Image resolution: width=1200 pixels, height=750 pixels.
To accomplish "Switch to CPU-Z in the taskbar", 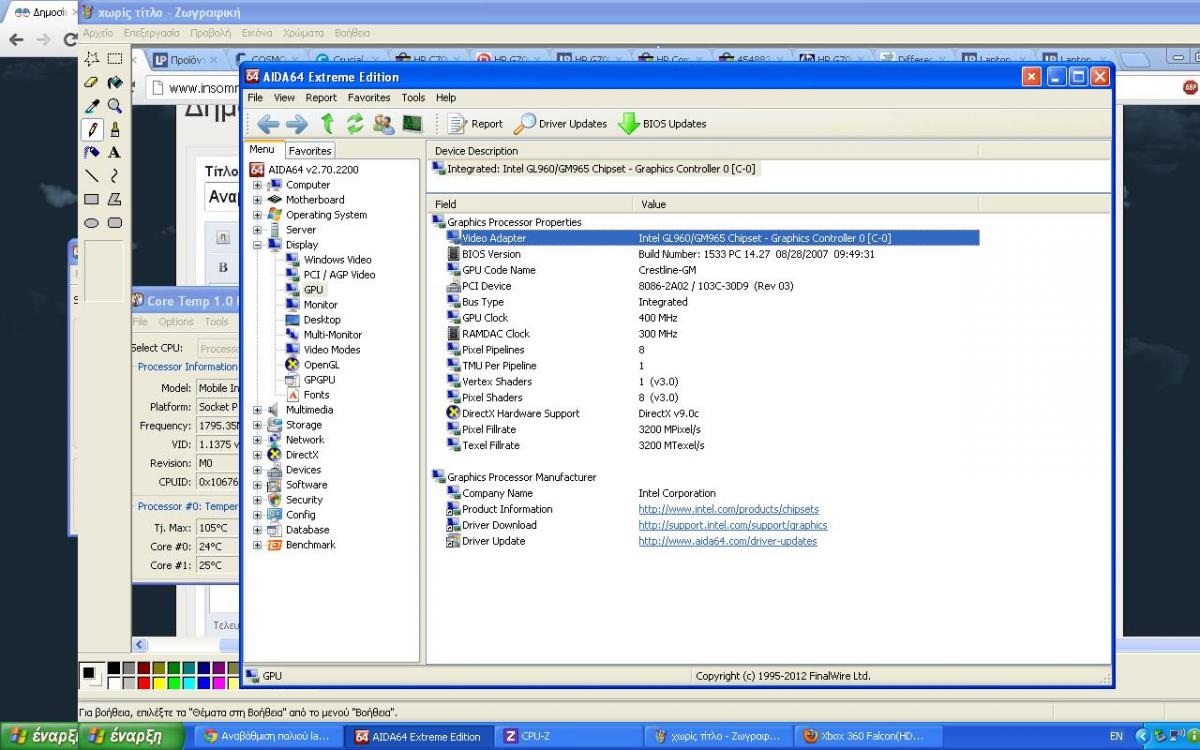I will click(x=568, y=737).
